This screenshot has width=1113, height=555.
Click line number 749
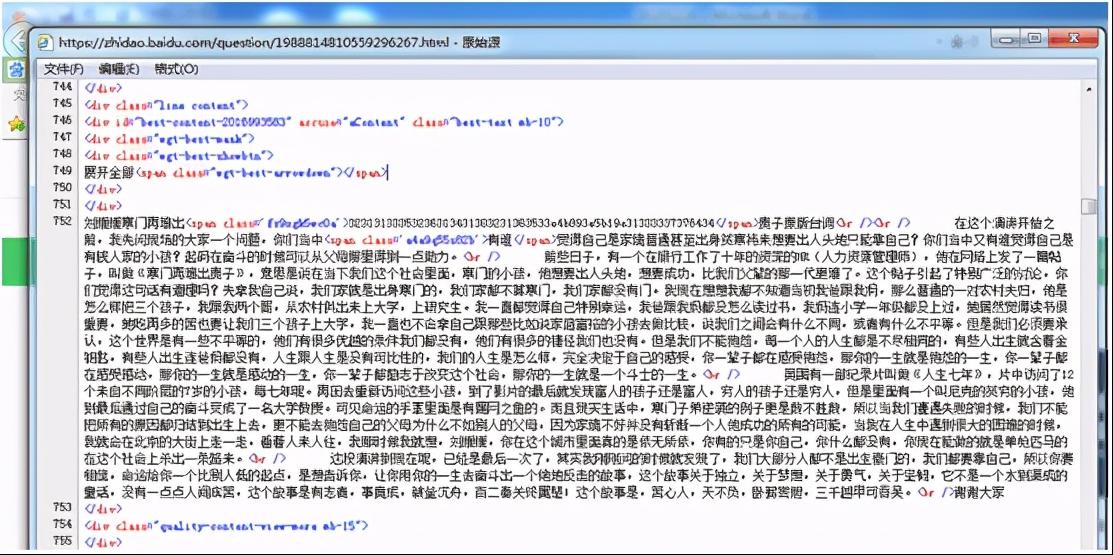click(x=62, y=170)
